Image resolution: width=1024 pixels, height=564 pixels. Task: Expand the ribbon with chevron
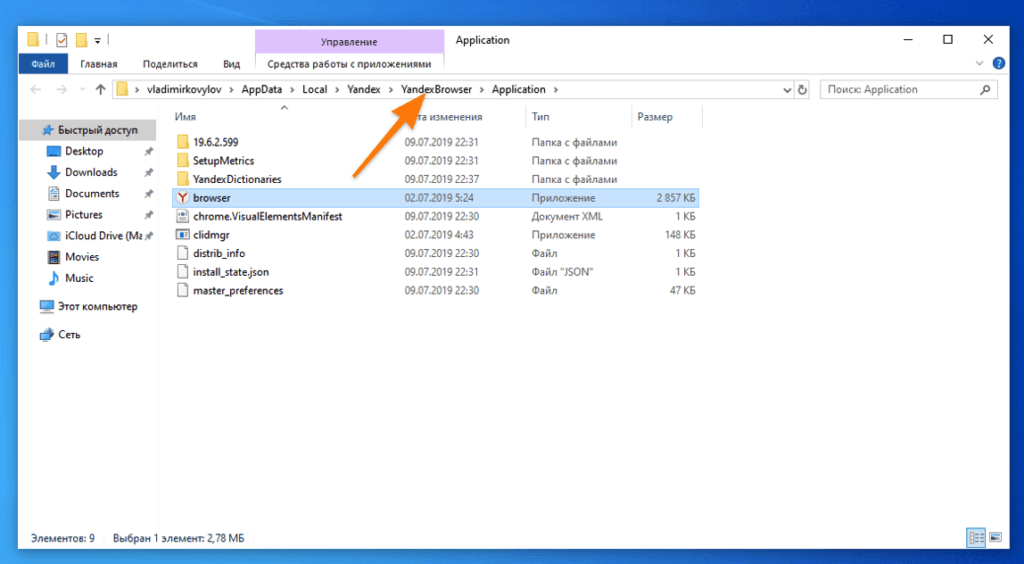(x=979, y=63)
